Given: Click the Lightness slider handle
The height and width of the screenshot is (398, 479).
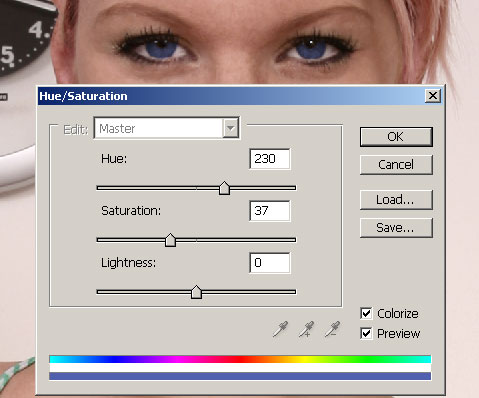Looking at the screenshot, I should (x=196, y=292).
